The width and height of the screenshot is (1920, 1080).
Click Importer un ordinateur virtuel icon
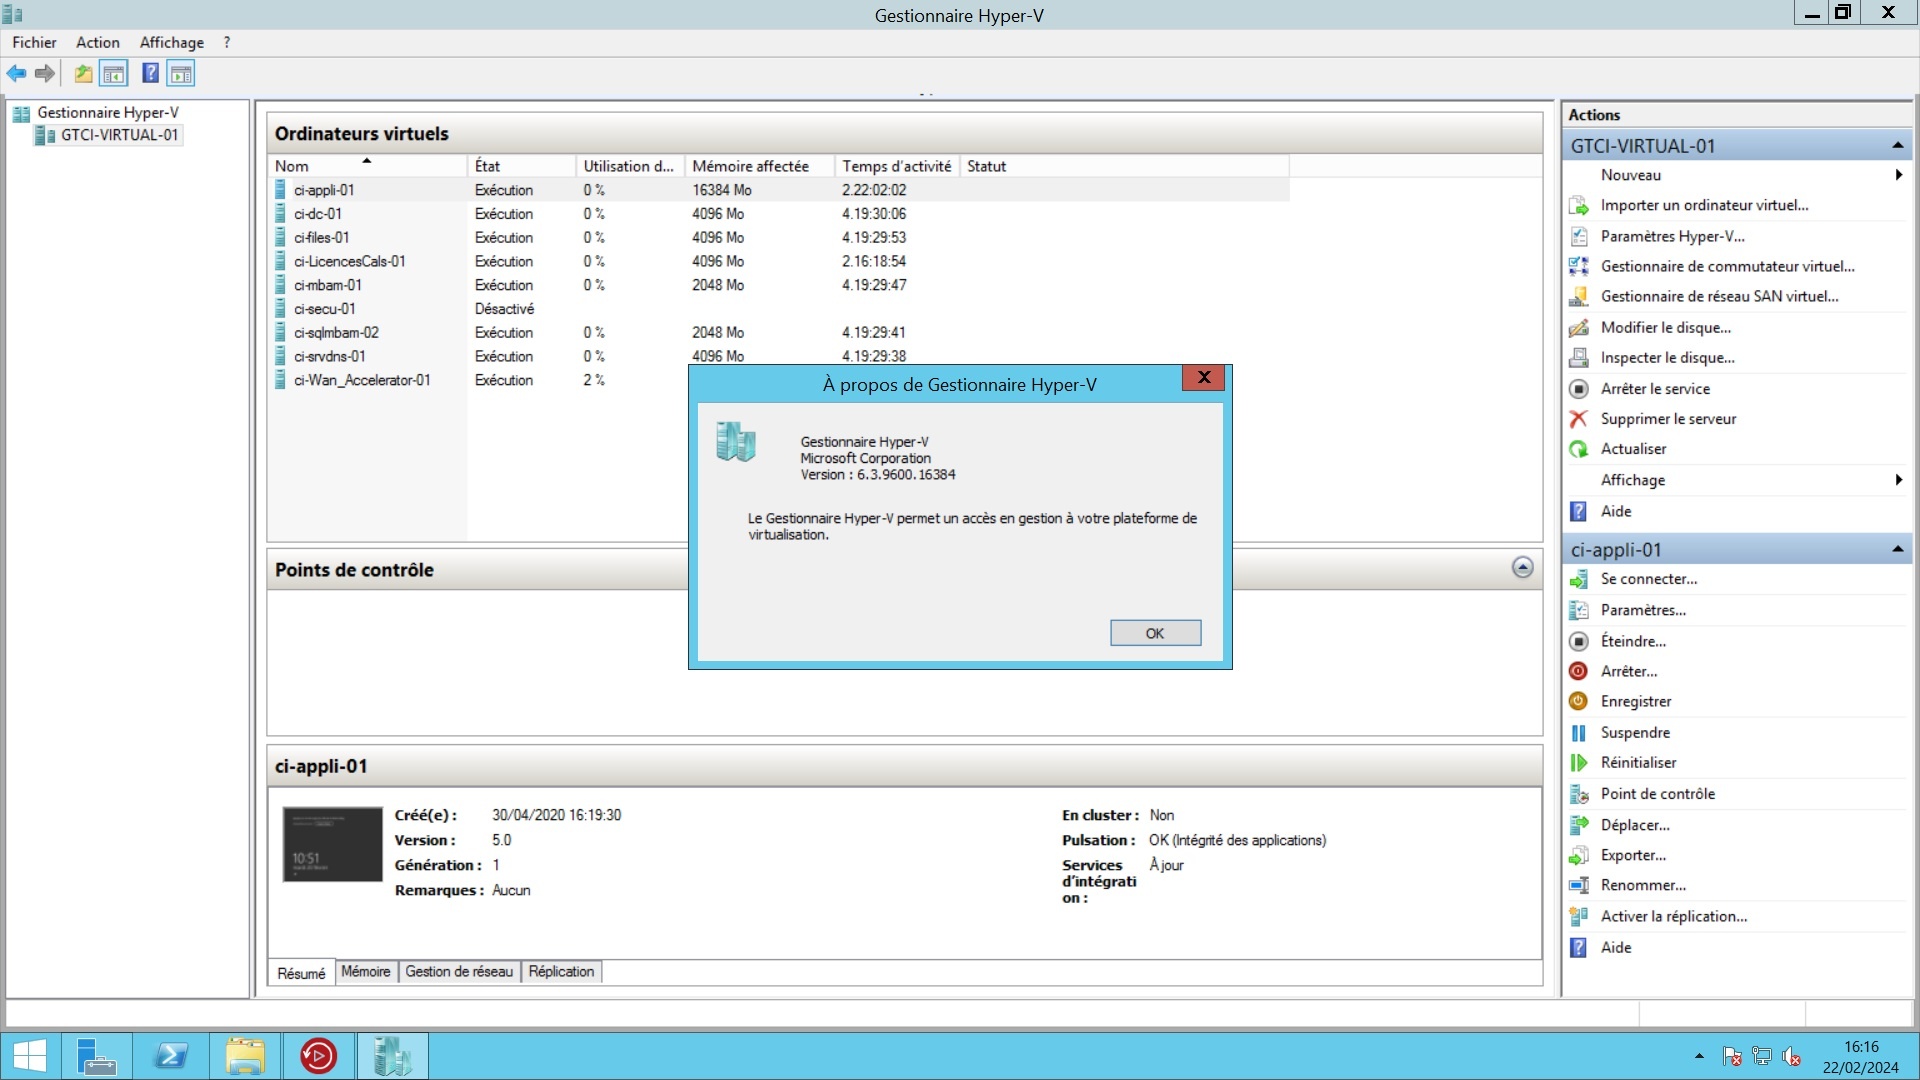tap(1579, 205)
